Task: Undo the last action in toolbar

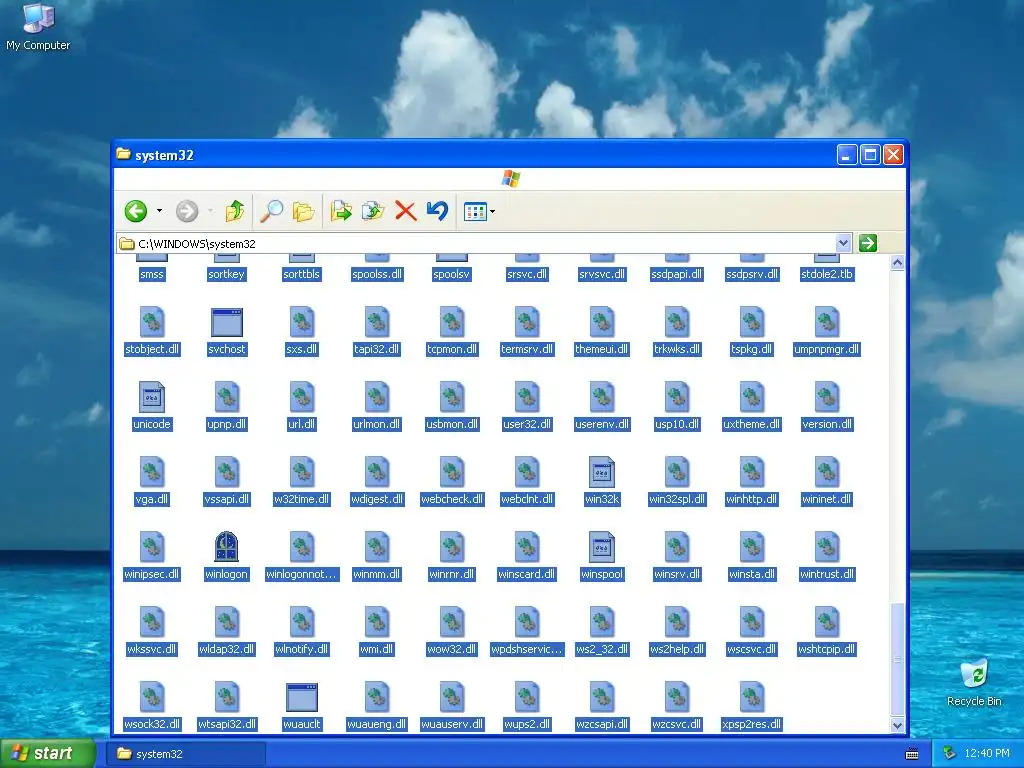Action: [438, 211]
